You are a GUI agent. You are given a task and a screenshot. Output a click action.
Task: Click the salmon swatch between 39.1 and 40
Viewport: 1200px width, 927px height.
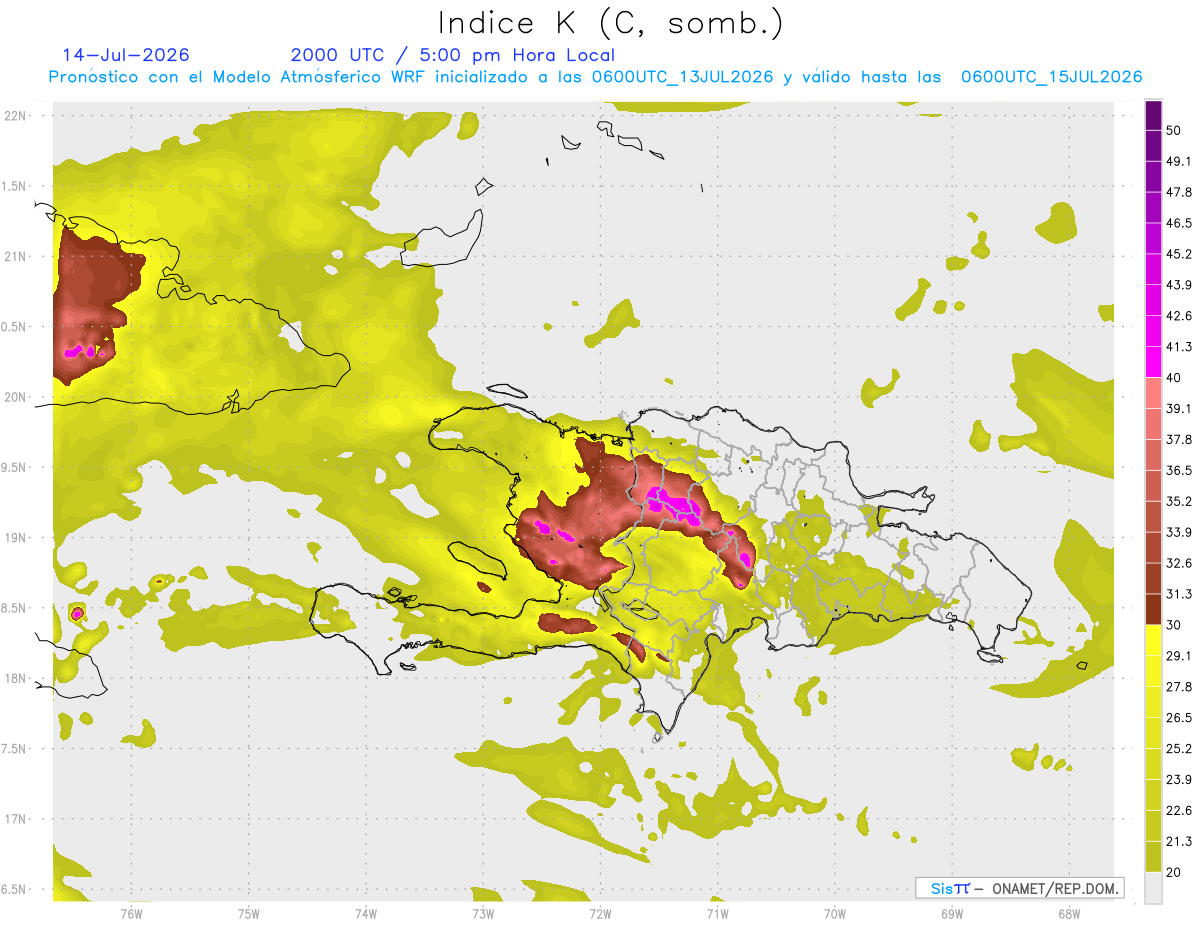pyautogui.click(x=1153, y=393)
